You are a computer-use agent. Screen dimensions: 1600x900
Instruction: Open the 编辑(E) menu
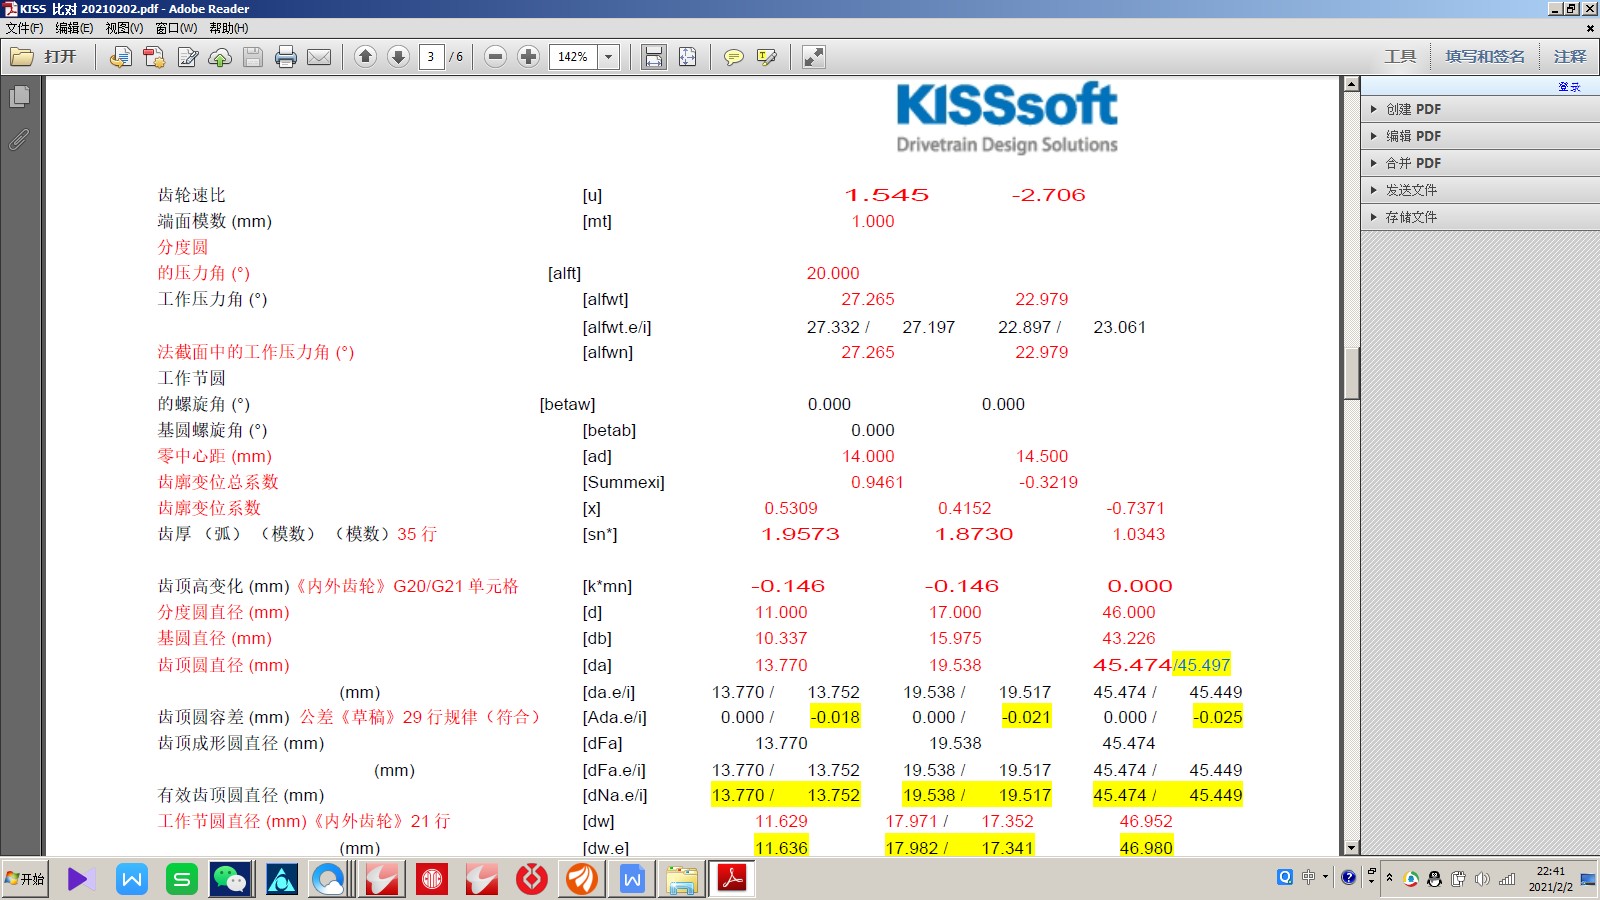point(74,28)
